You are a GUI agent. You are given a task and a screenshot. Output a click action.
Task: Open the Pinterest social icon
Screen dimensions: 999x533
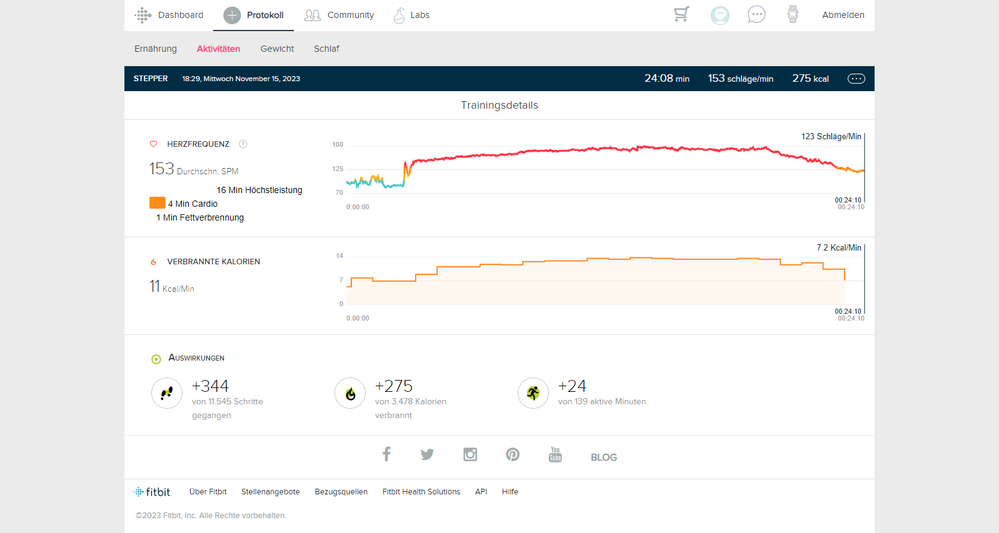[x=513, y=454]
